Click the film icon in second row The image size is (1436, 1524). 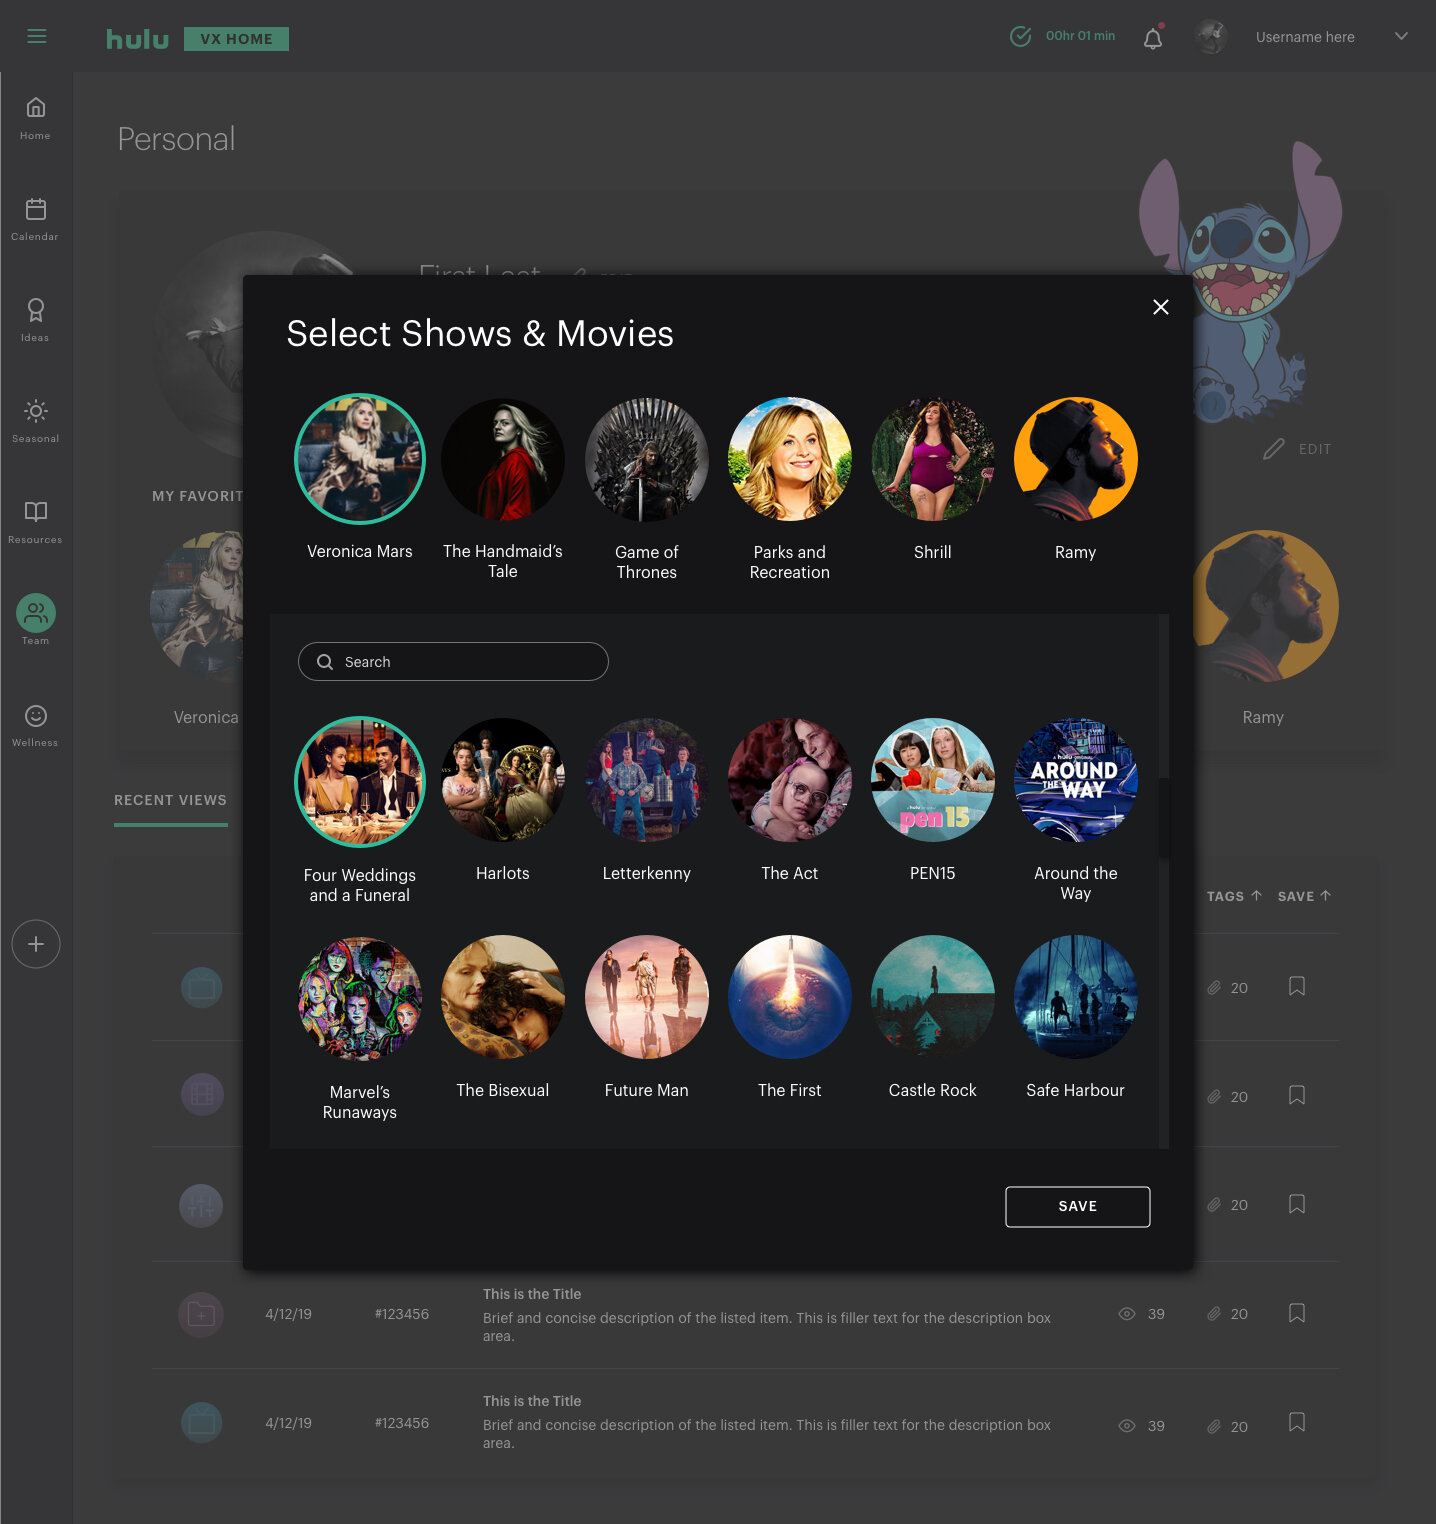201,1095
